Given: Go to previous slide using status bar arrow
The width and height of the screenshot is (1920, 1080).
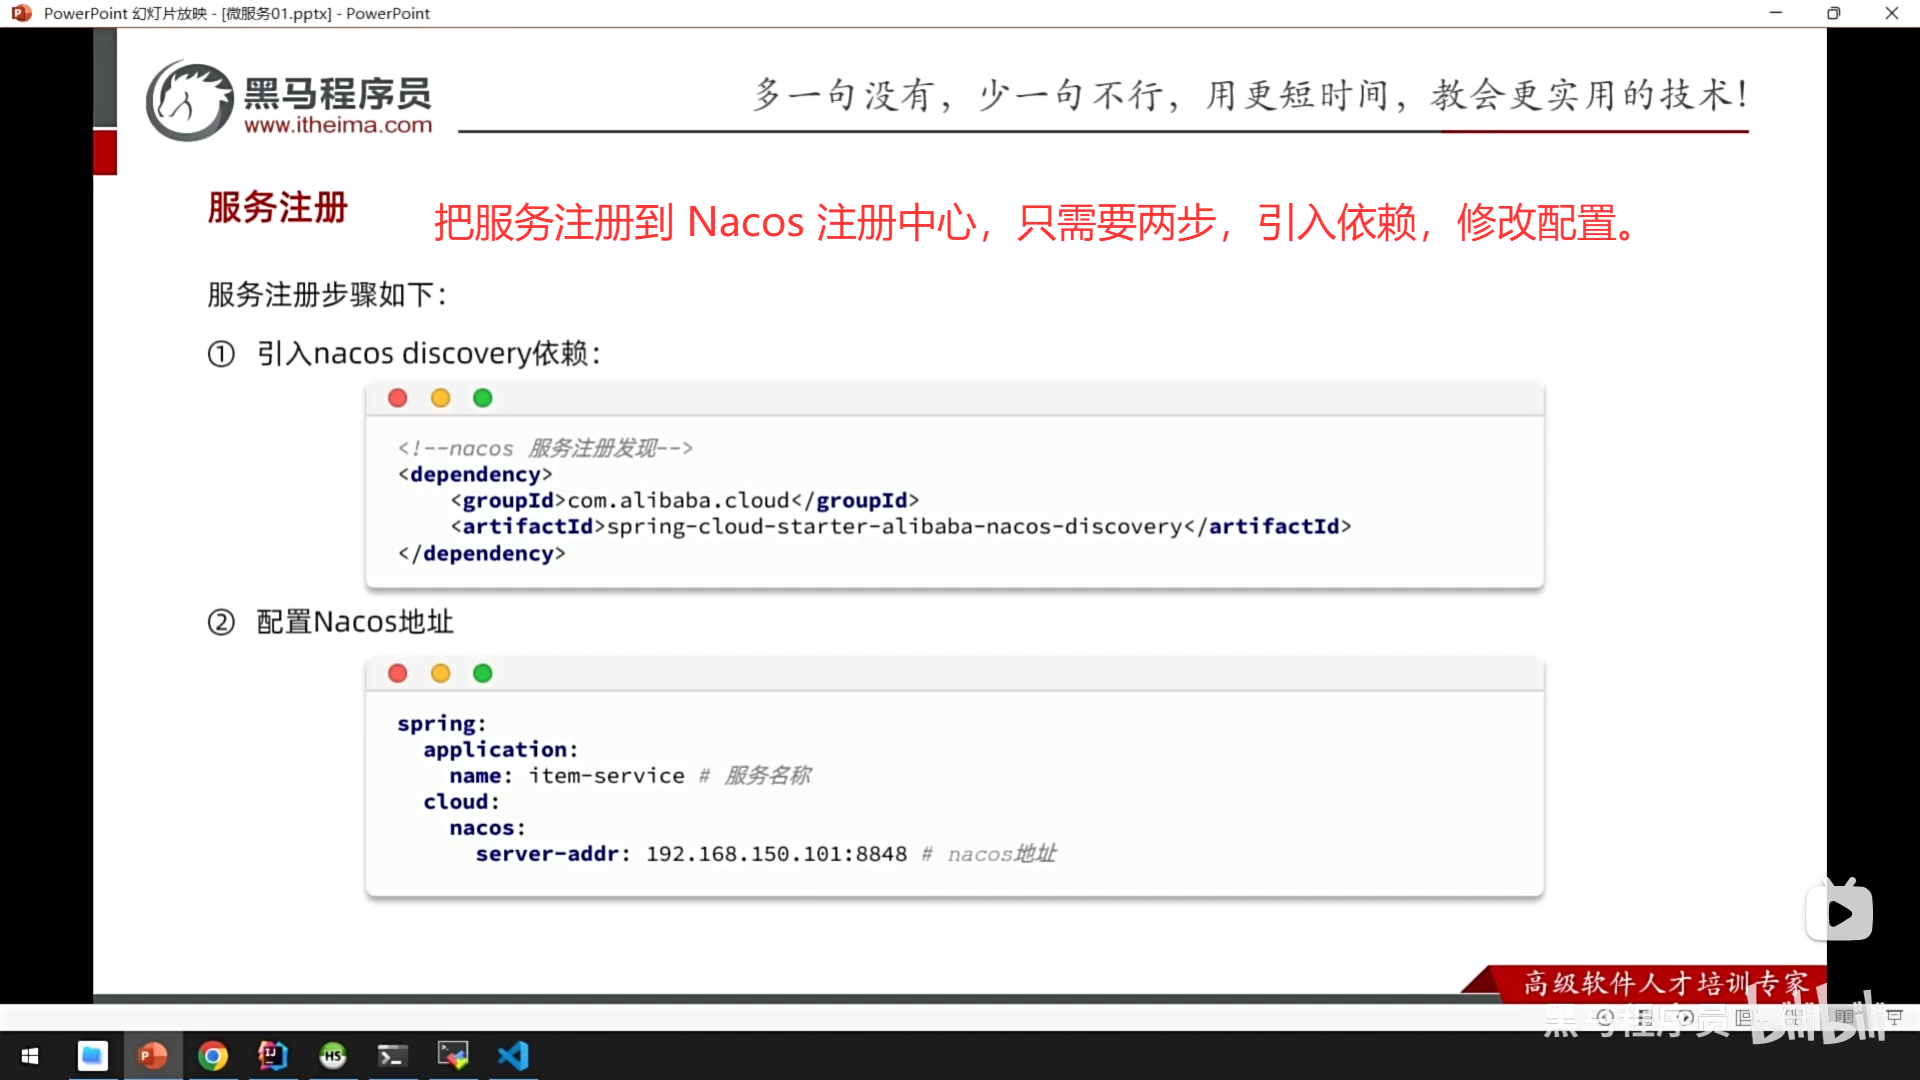Looking at the screenshot, I should [1605, 1017].
